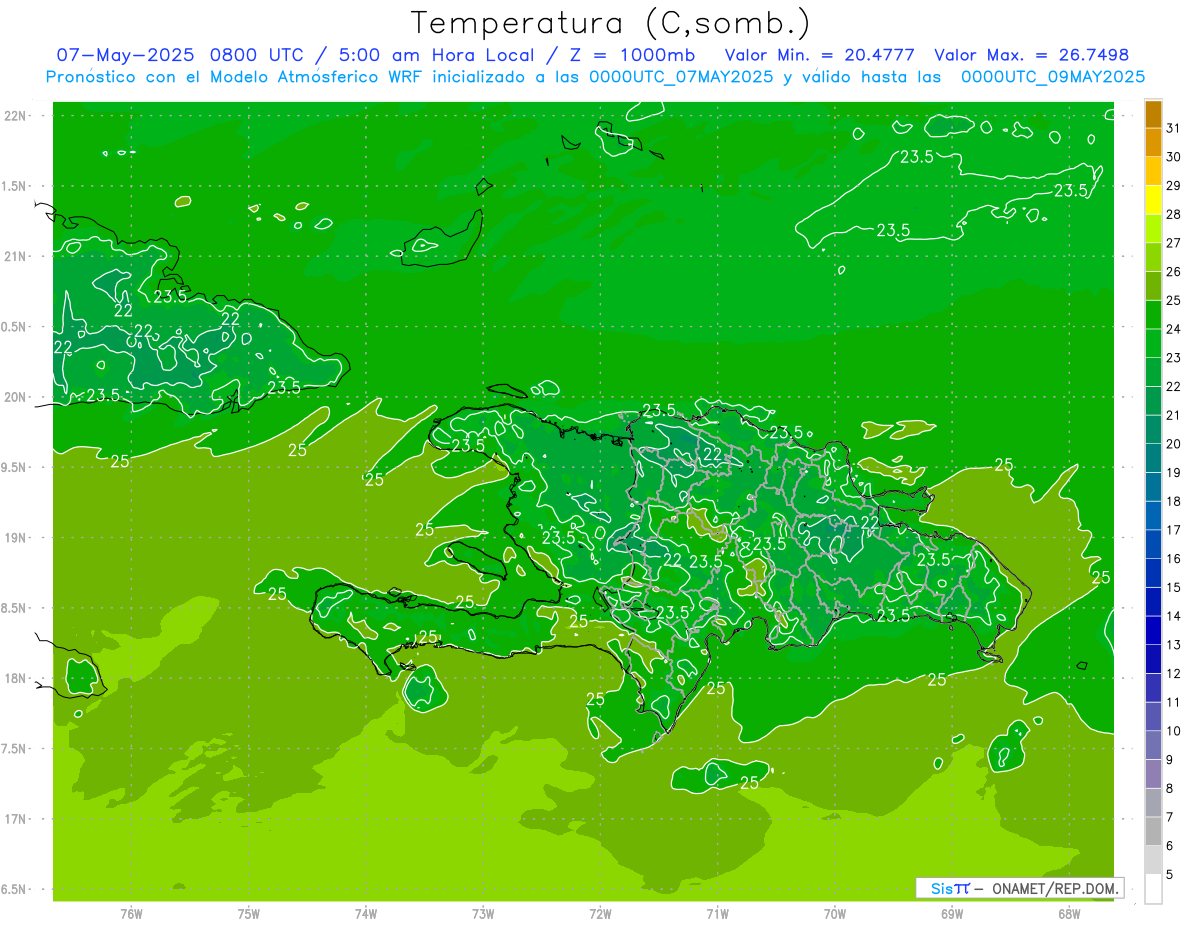The width and height of the screenshot is (1200, 927).
Task: Pick the dark orange colorbar segment above 31
Action: [x=1153, y=114]
